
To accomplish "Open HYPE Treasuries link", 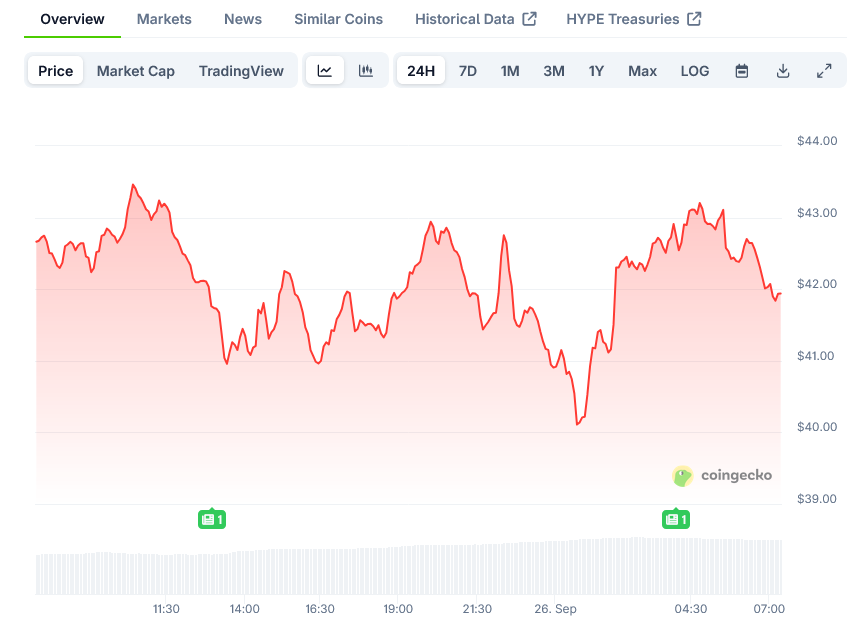I will [x=623, y=19].
